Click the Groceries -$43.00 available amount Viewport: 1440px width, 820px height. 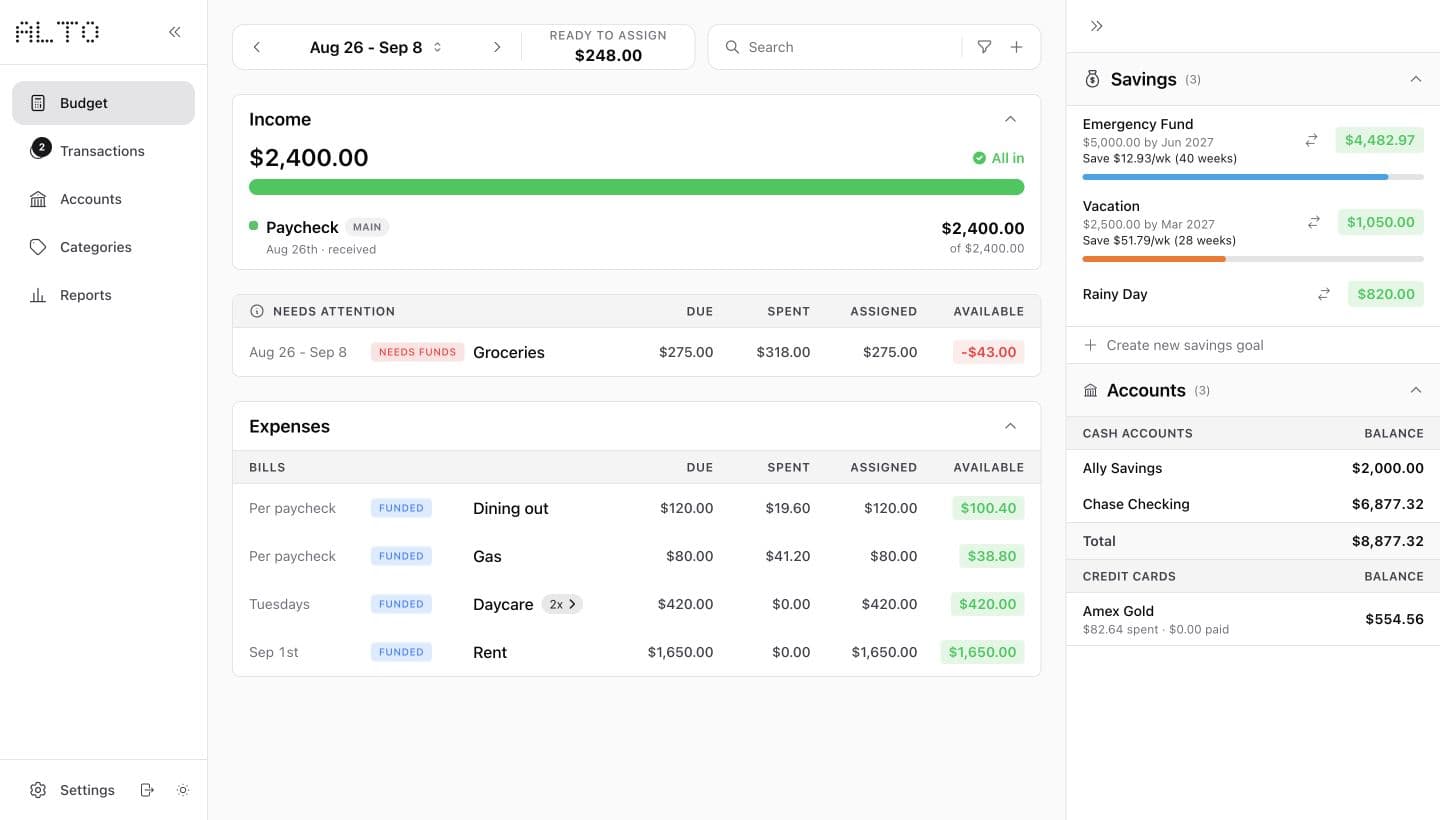[989, 352]
